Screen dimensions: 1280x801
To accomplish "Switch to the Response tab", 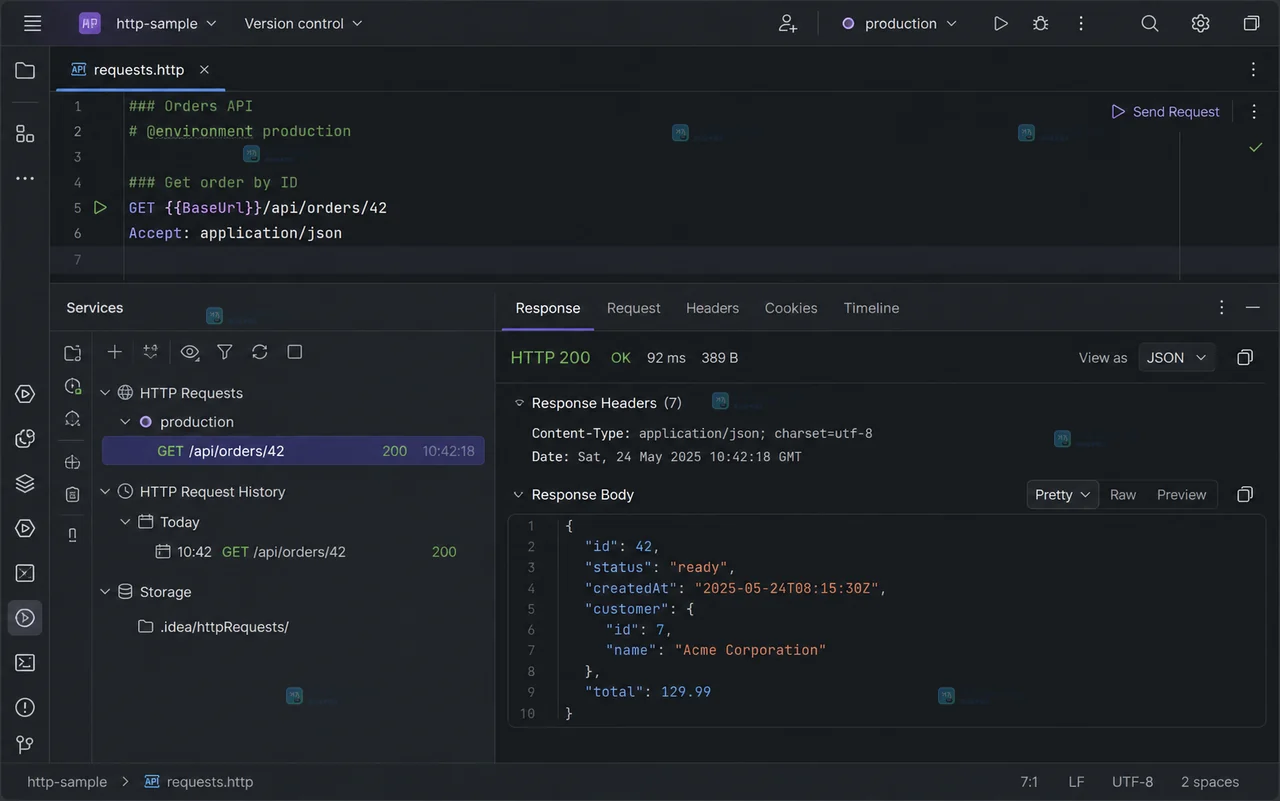I will click(x=548, y=308).
